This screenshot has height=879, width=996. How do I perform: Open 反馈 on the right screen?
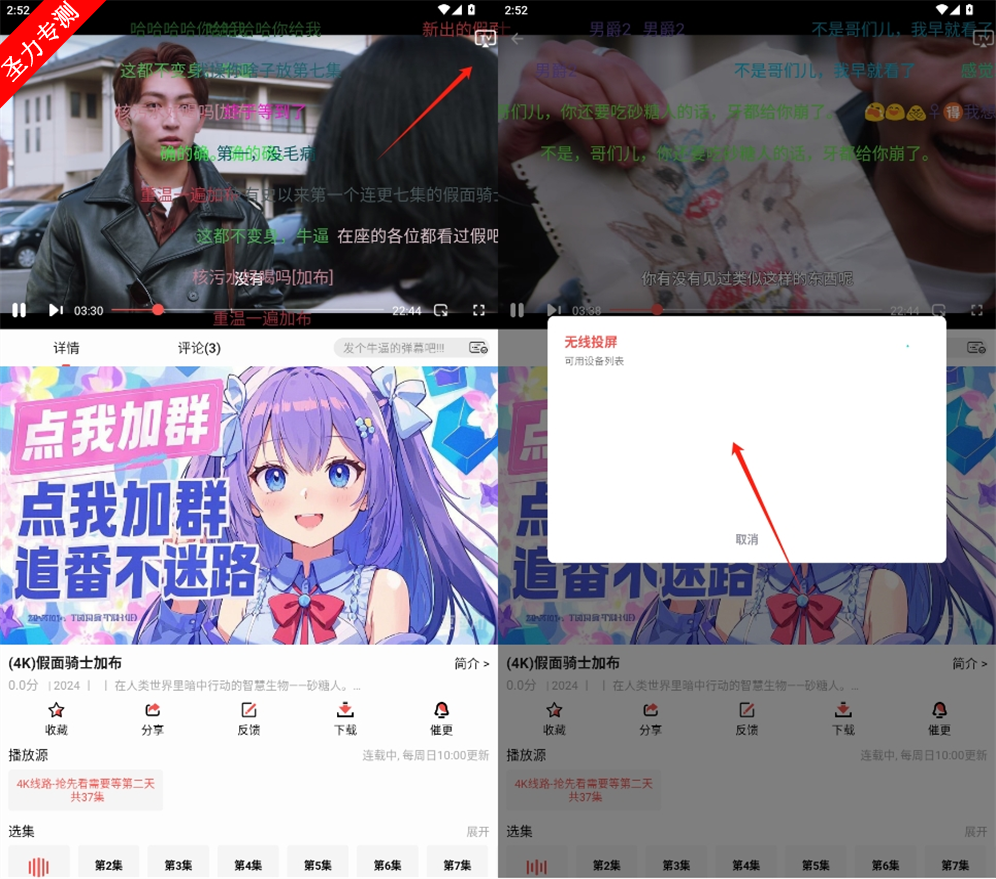tap(746, 718)
